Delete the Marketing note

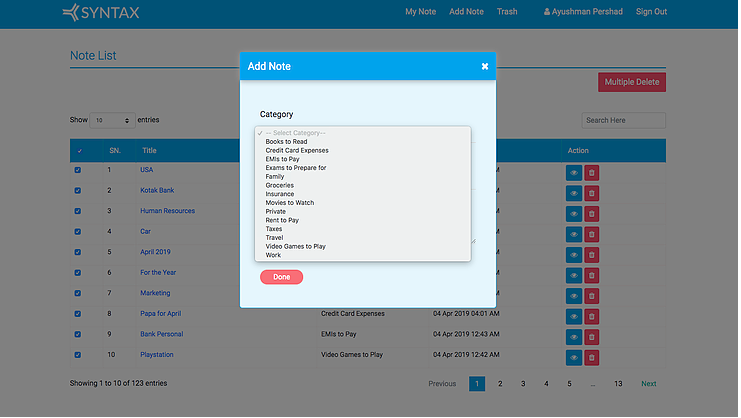[x=591, y=296]
